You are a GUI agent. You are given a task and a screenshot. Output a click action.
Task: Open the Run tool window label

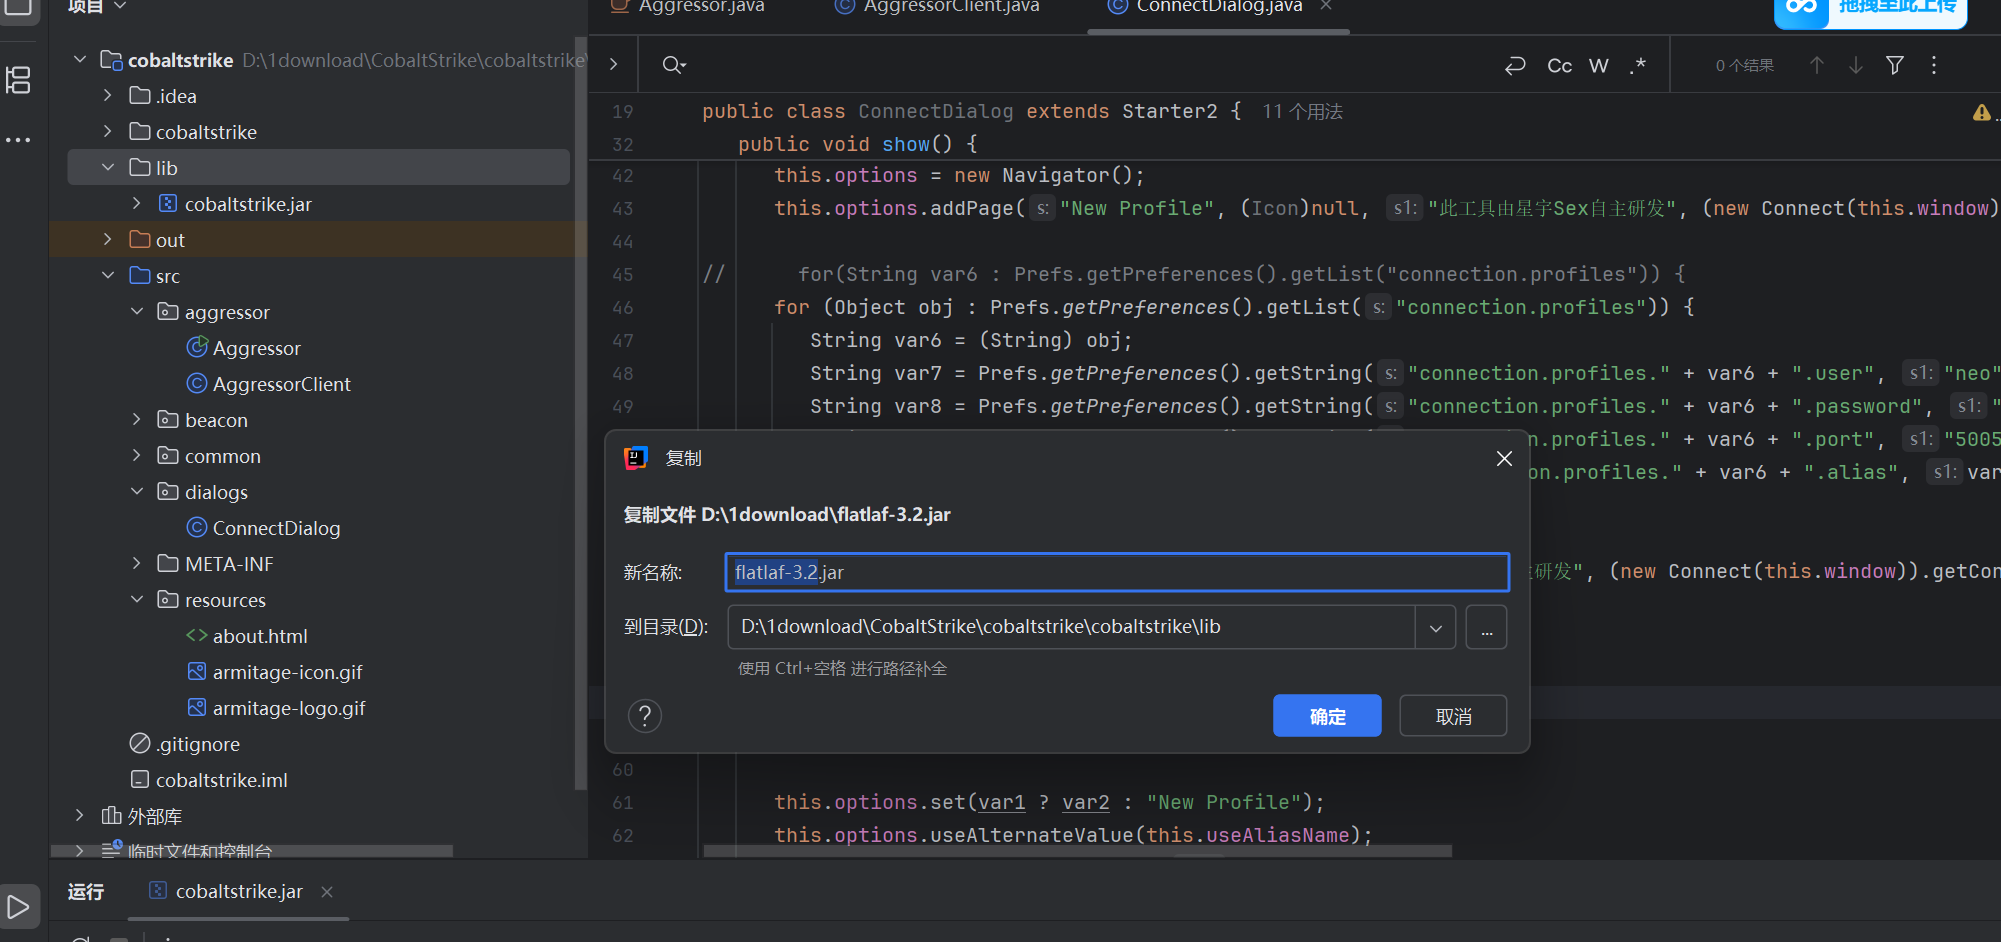click(x=86, y=891)
